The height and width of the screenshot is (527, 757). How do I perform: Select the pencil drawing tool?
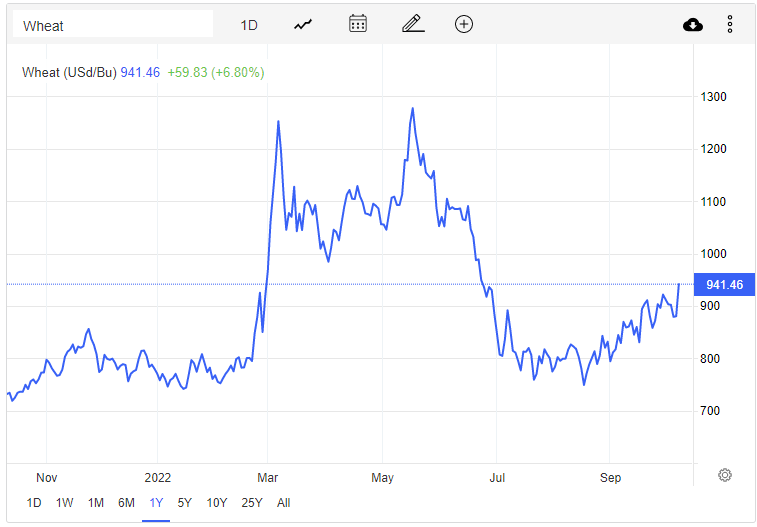coord(413,24)
